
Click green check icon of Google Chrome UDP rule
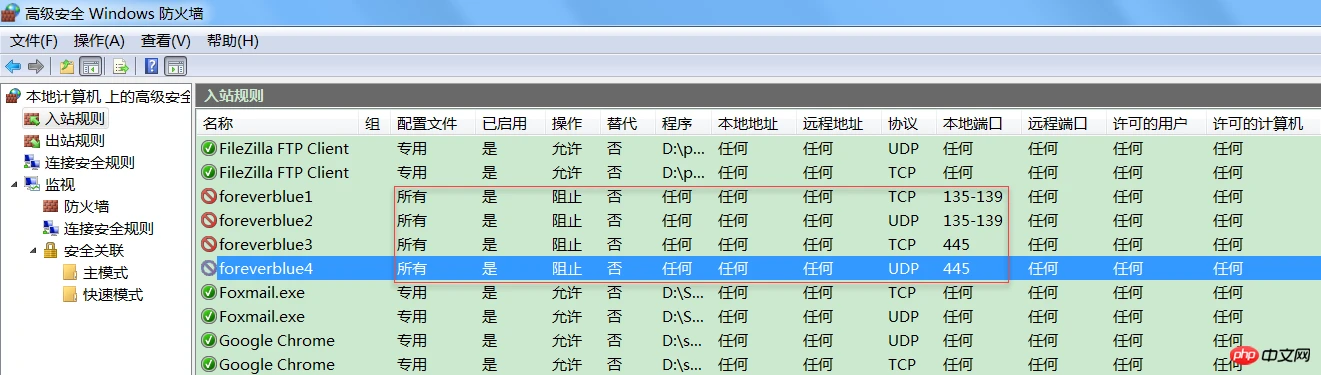pos(209,341)
